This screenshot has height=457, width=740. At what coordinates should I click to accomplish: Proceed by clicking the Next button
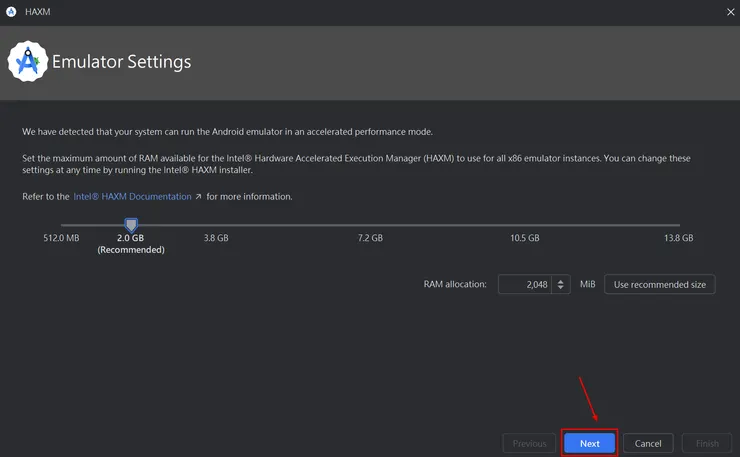[x=590, y=443]
